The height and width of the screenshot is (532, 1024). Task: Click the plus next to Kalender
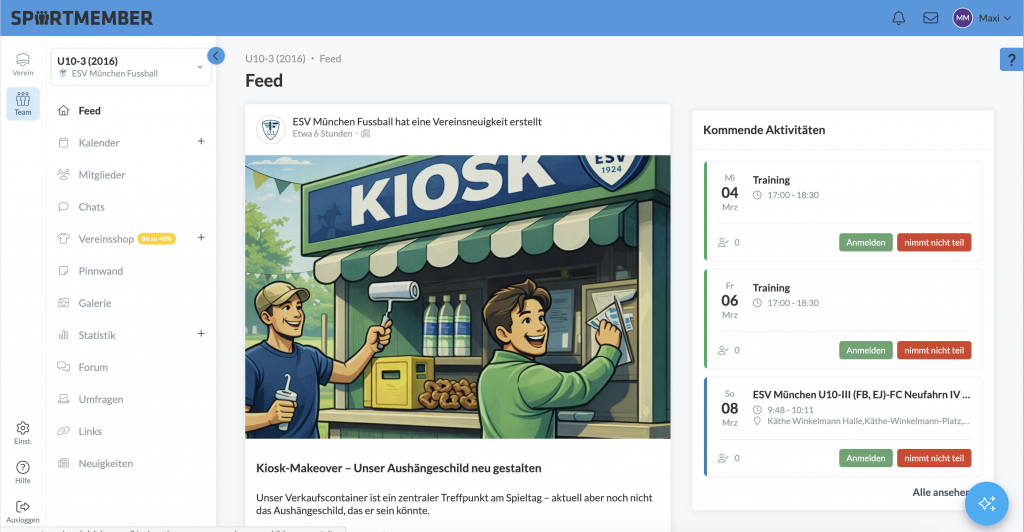pos(200,142)
